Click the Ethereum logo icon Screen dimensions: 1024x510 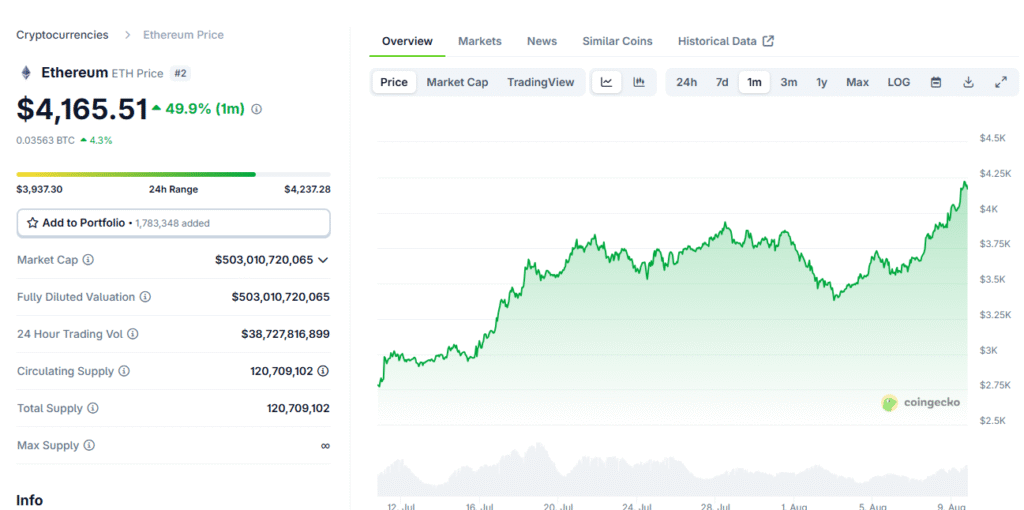pyautogui.click(x=26, y=72)
